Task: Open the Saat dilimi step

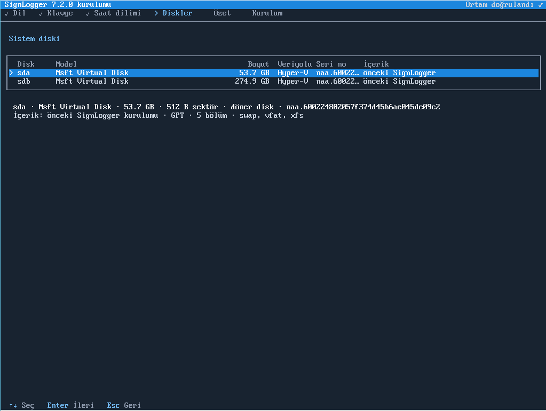Action: [x=114, y=13]
